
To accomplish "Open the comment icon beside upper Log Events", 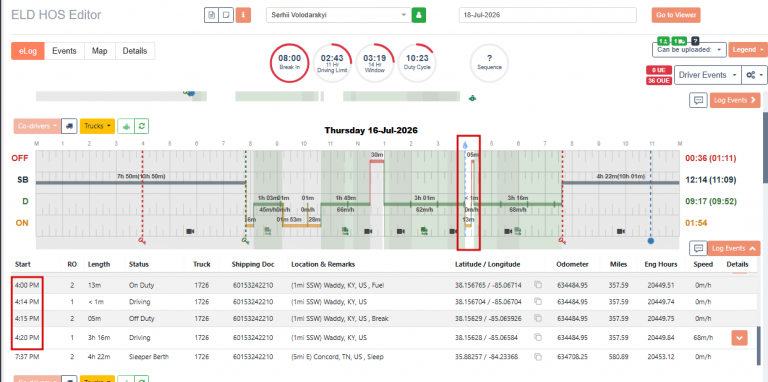I will coord(699,100).
